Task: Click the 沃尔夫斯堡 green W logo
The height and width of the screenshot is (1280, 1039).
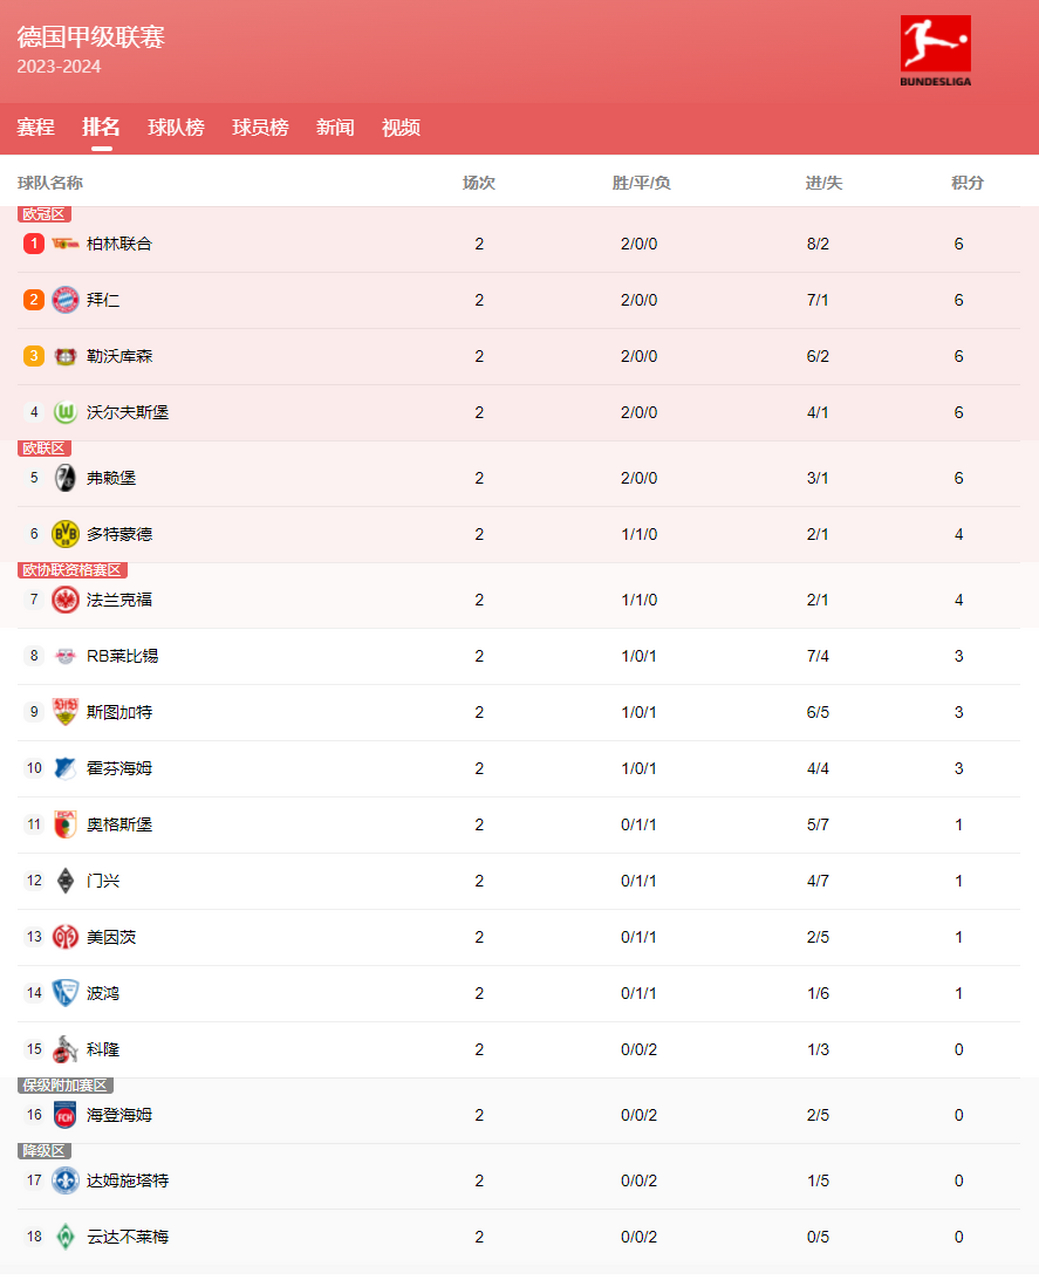Action: 65,412
